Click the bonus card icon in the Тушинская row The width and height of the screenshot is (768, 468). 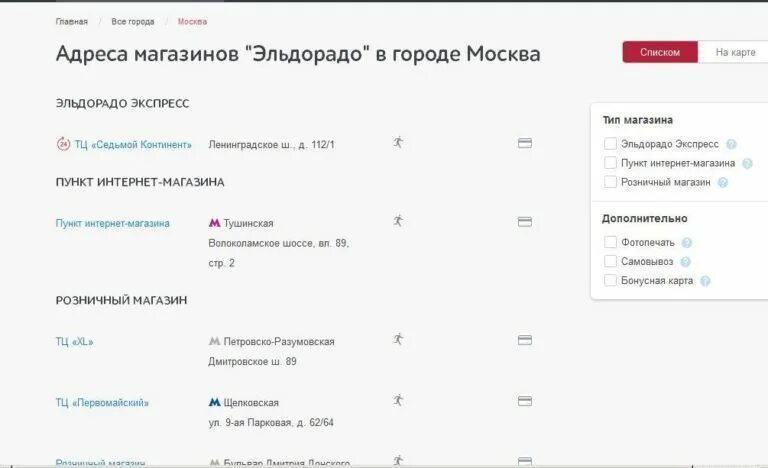coord(525,222)
